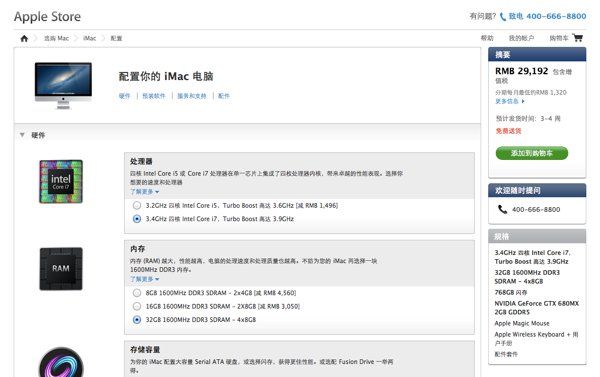Open 我的帐户 in top navigation
Screen dimensions: 600x377
click(x=521, y=38)
